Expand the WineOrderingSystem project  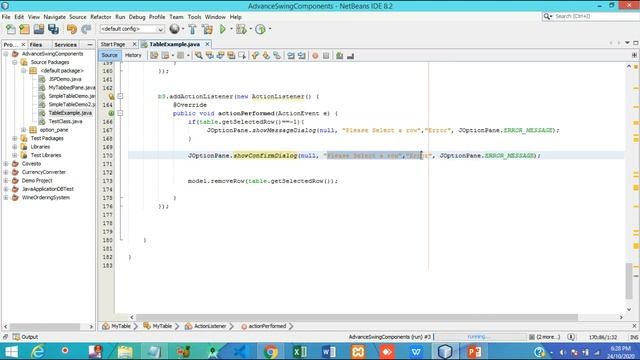point(6,198)
